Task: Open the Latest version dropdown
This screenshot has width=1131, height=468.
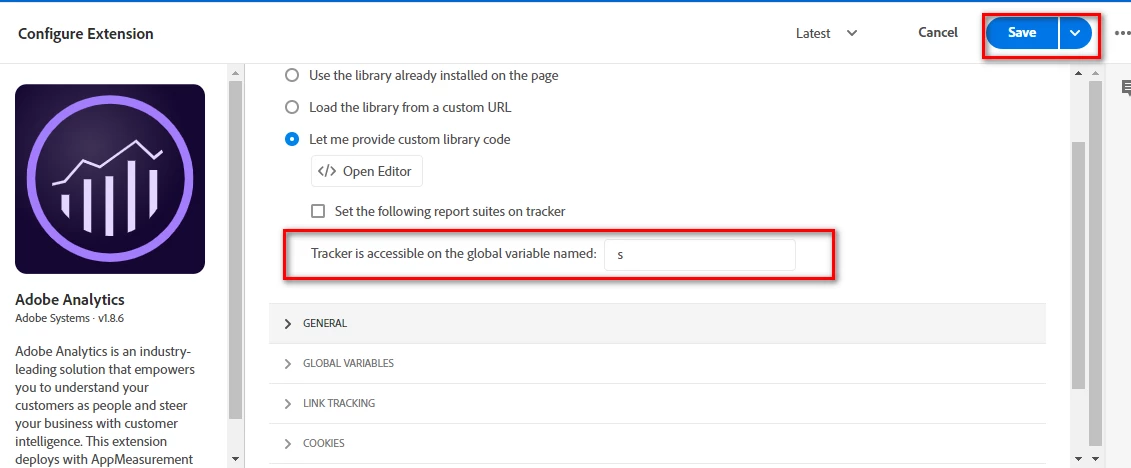Action: [x=827, y=33]
